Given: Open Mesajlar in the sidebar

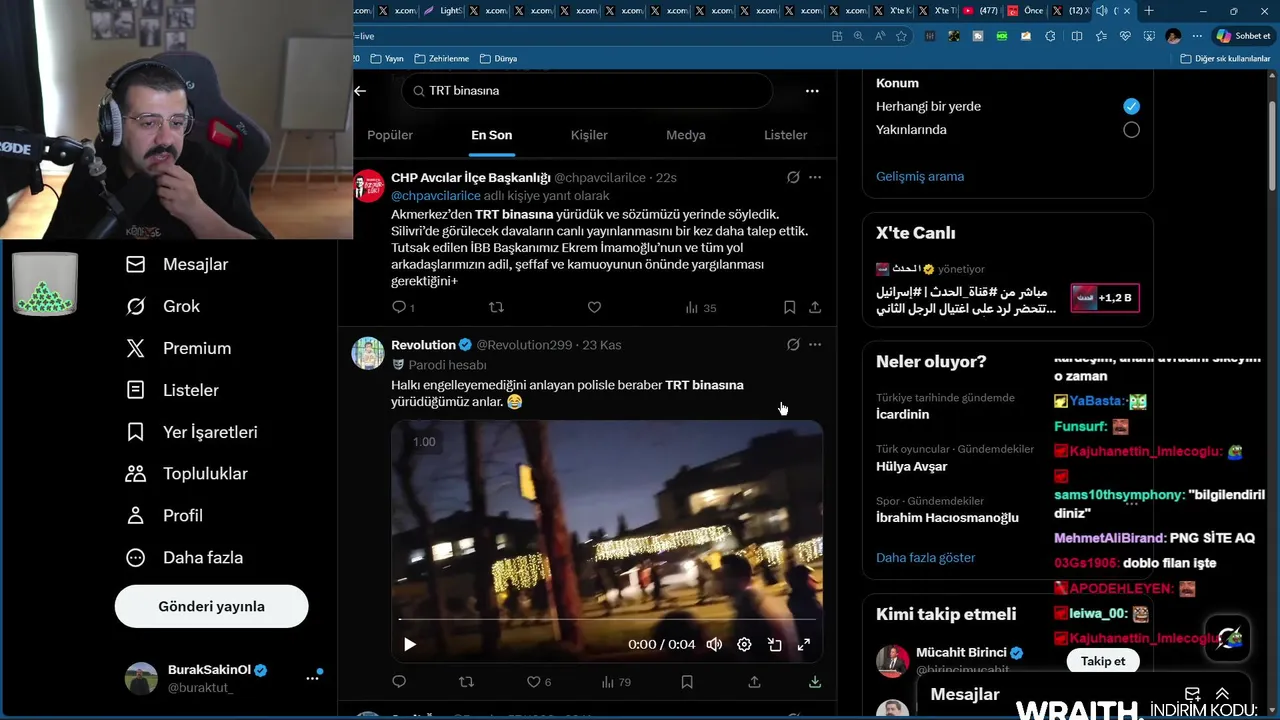Looking at the screenshot, I should click(x=177, y=264).
